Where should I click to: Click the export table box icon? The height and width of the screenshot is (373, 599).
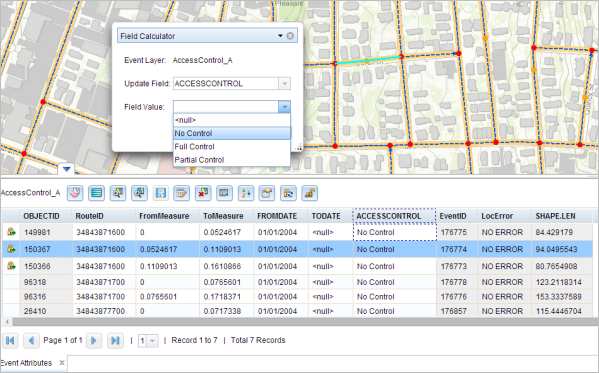[267, 193]
